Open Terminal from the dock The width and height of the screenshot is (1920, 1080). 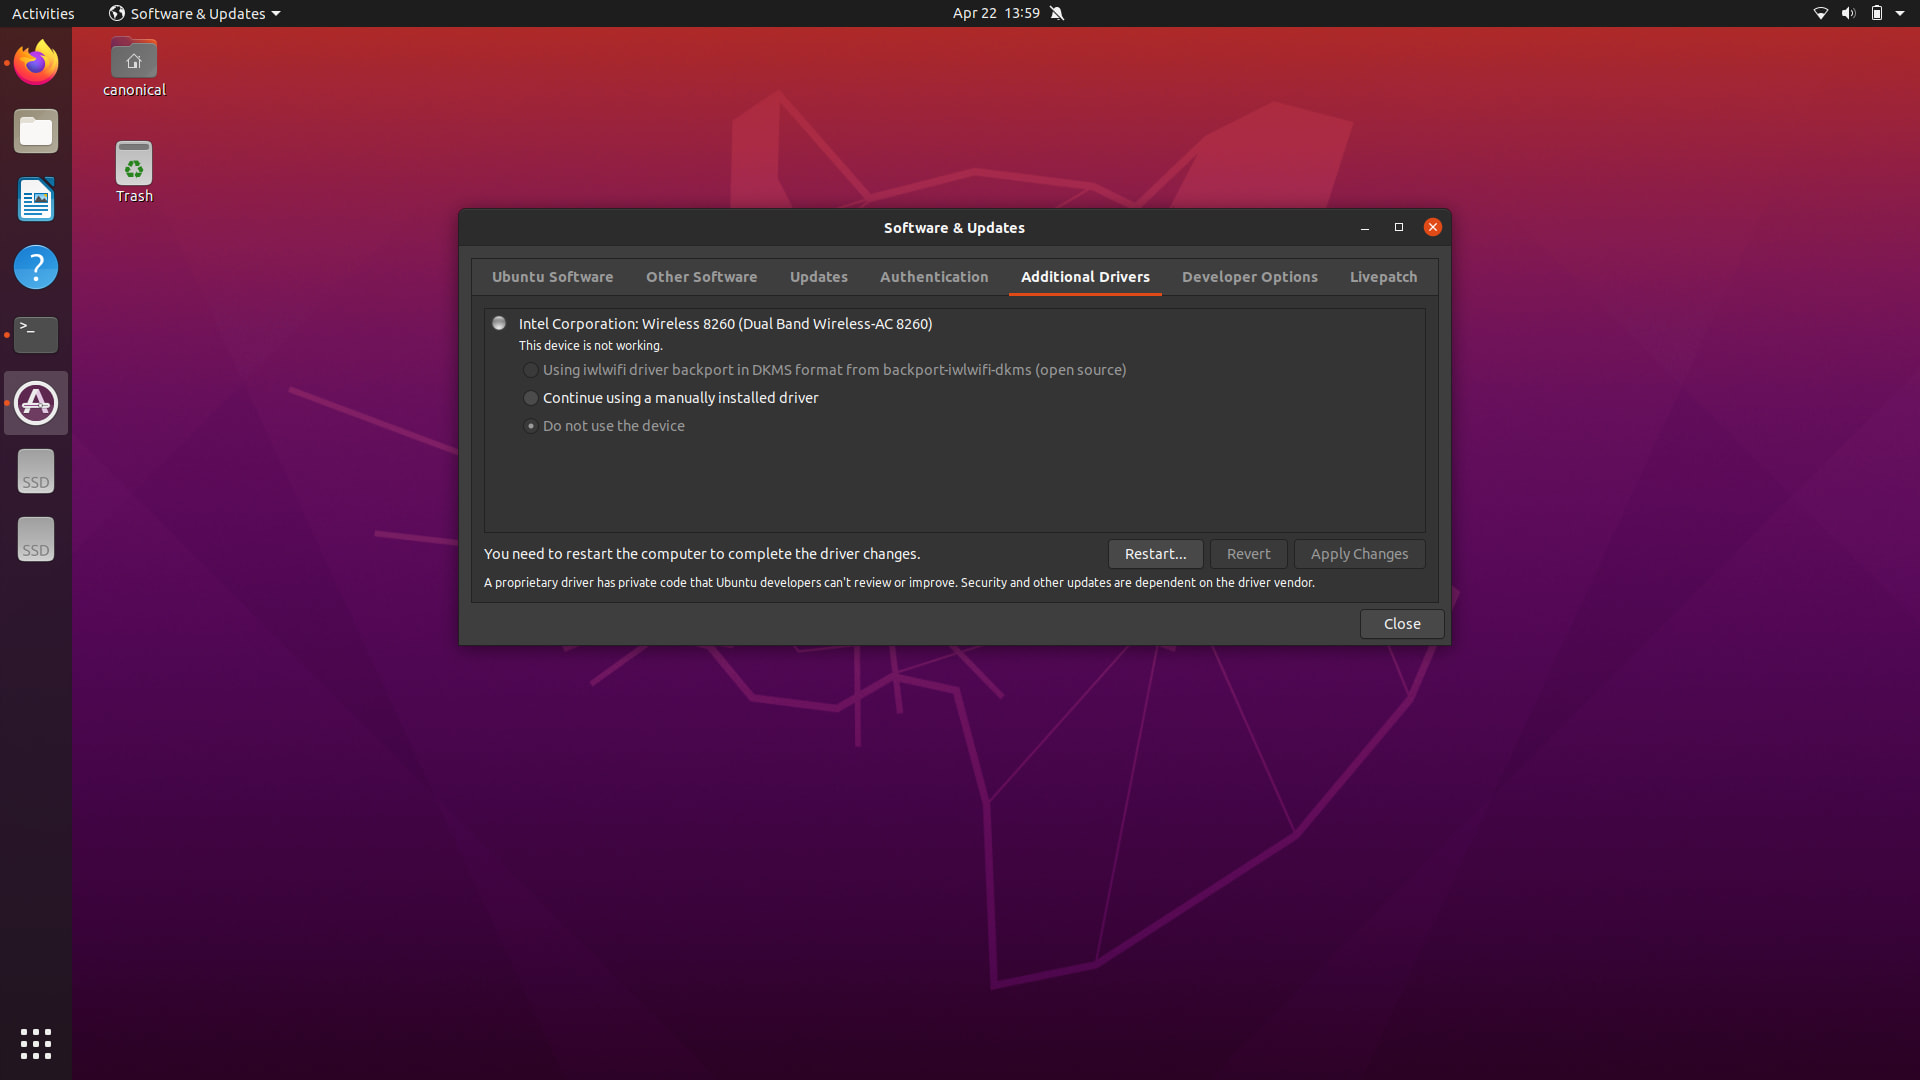click(36, 335)
